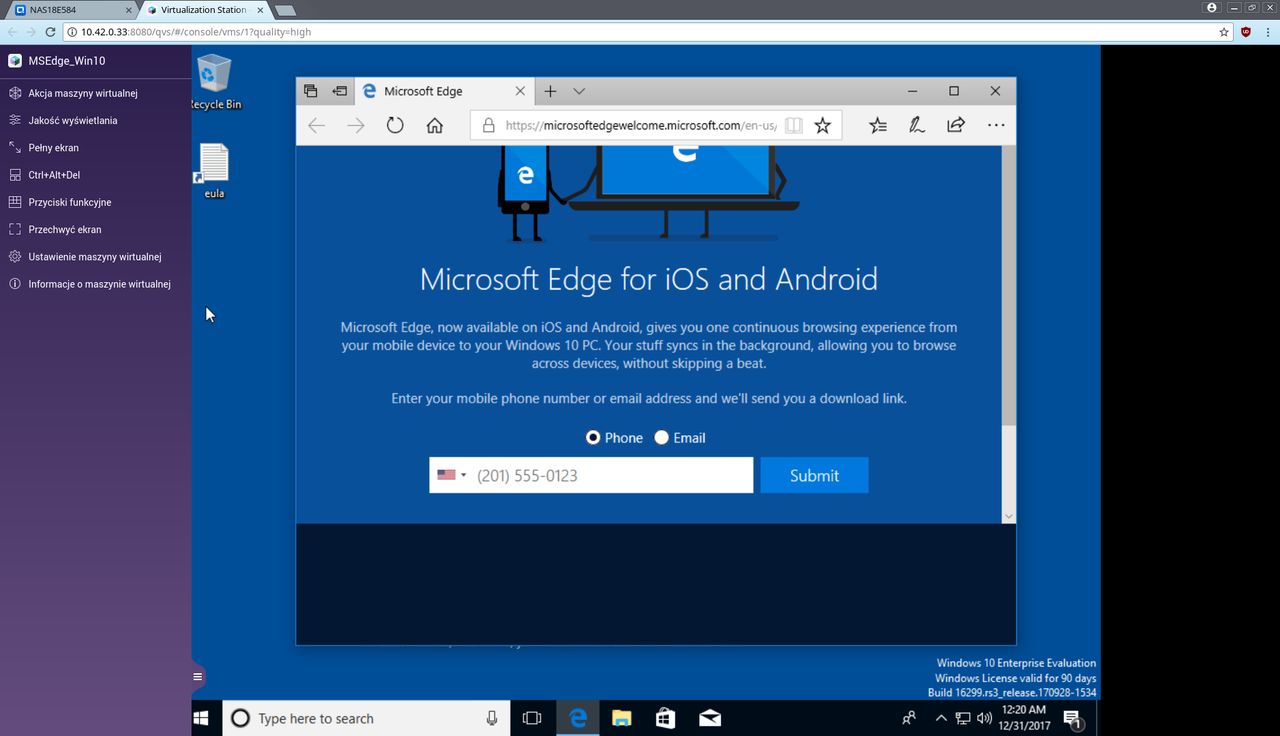Viewport: 1280px width, 736px height.
Task: Click Edge forward navigation arrow
Action: (x=356, y=126)
